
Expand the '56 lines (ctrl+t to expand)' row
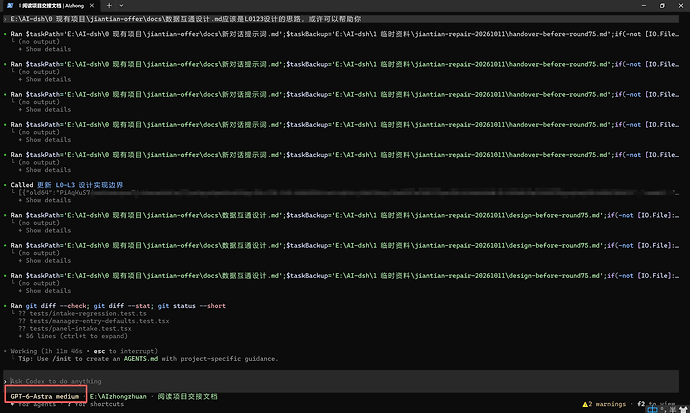coord(73,336)
